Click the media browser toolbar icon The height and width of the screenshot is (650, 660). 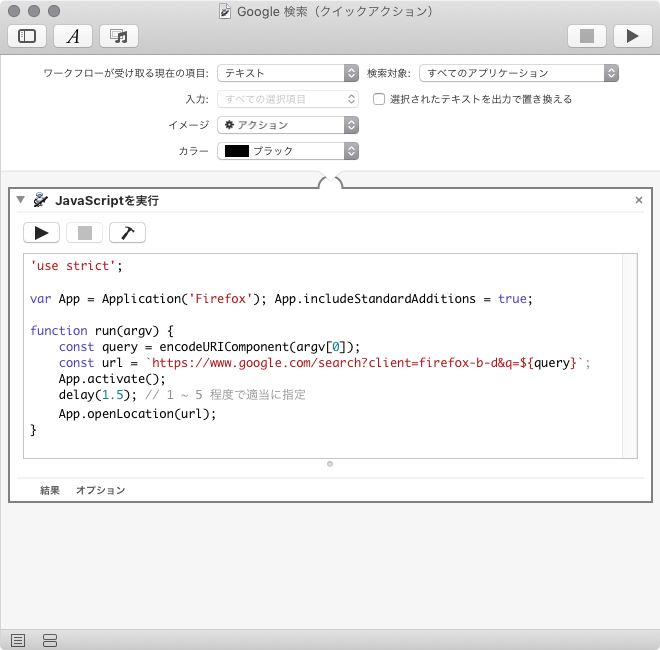(119, 36)
